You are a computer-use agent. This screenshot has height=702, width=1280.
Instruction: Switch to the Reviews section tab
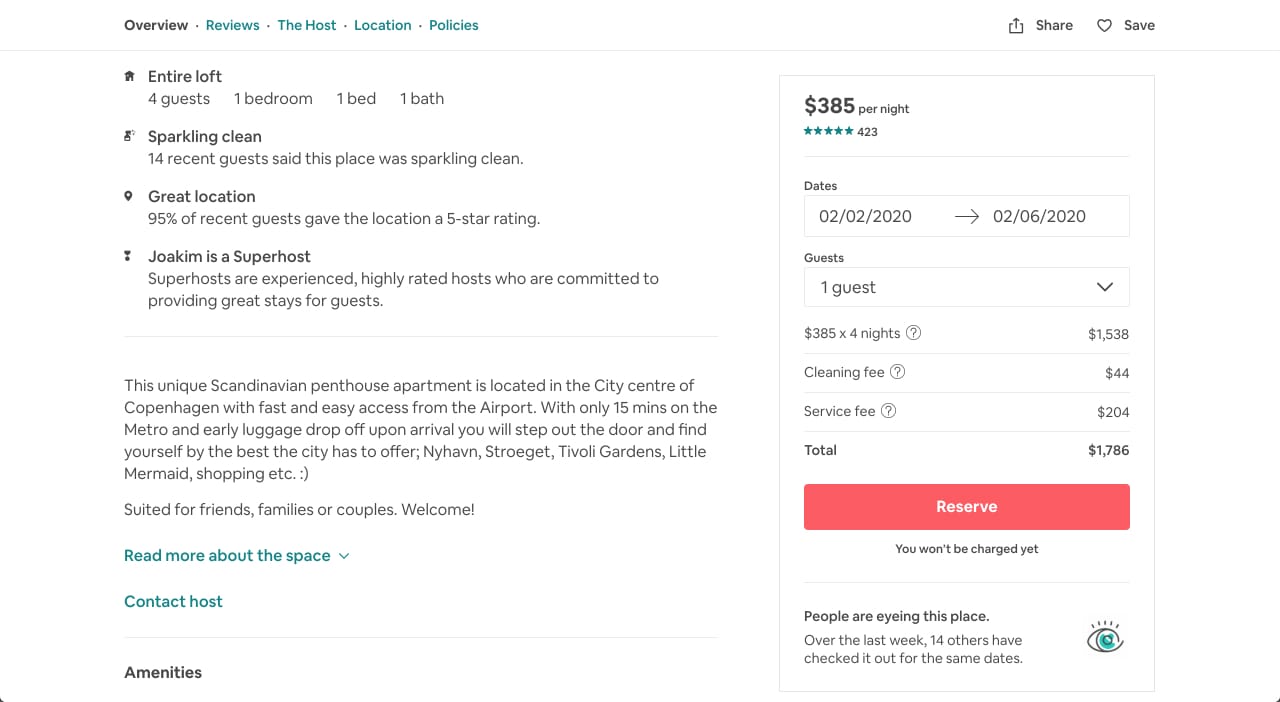(x=232, y=25)
